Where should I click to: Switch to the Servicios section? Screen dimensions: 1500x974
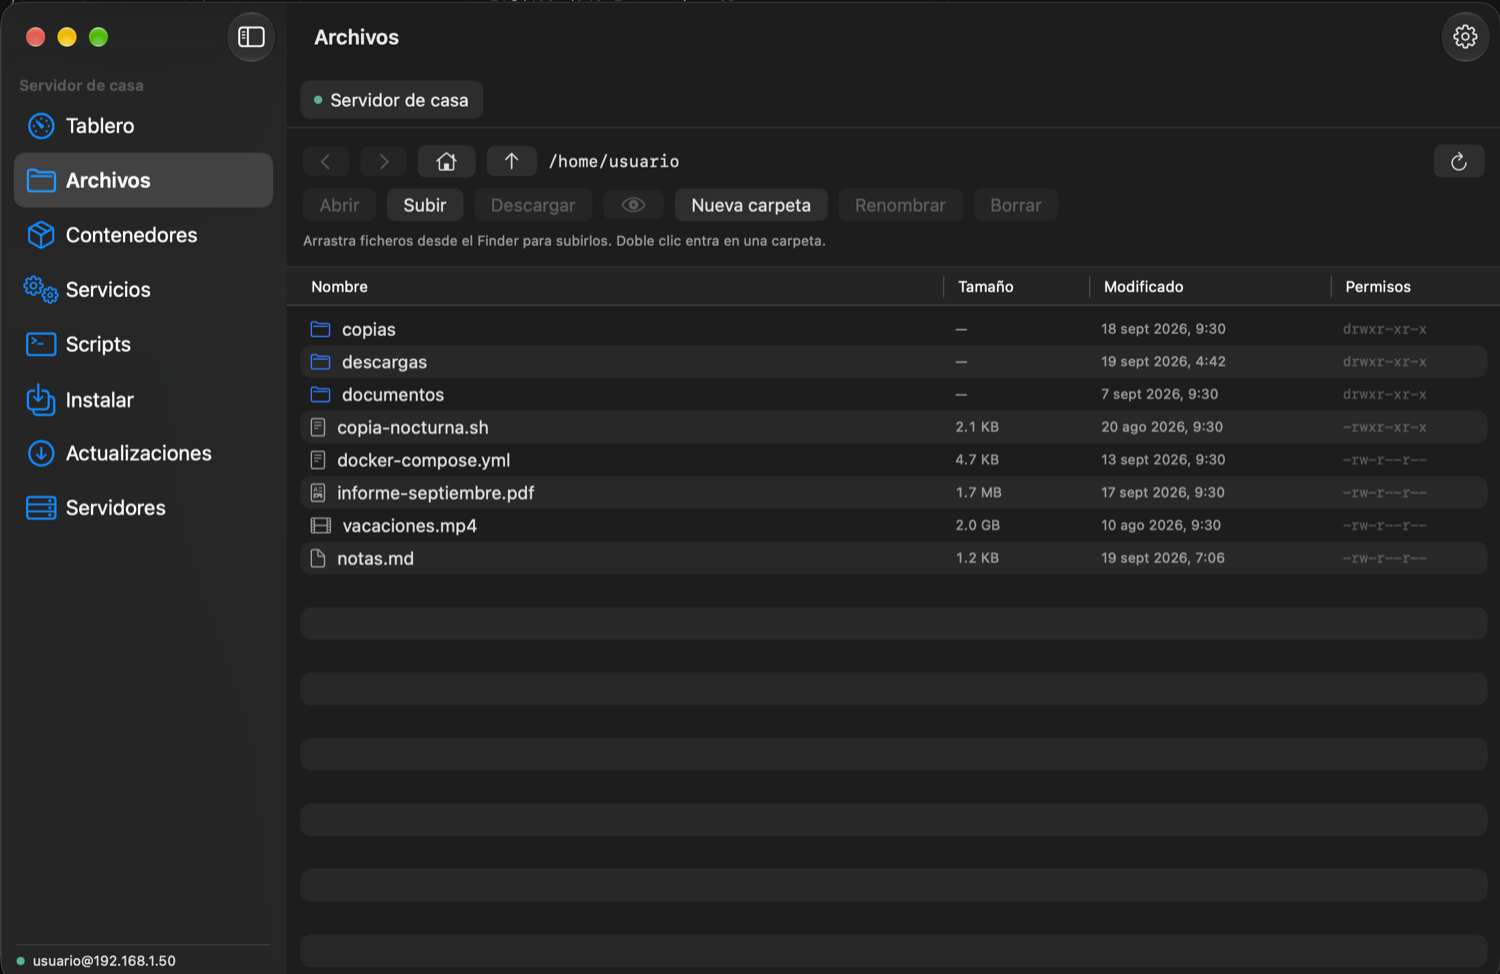coord(143,289)
